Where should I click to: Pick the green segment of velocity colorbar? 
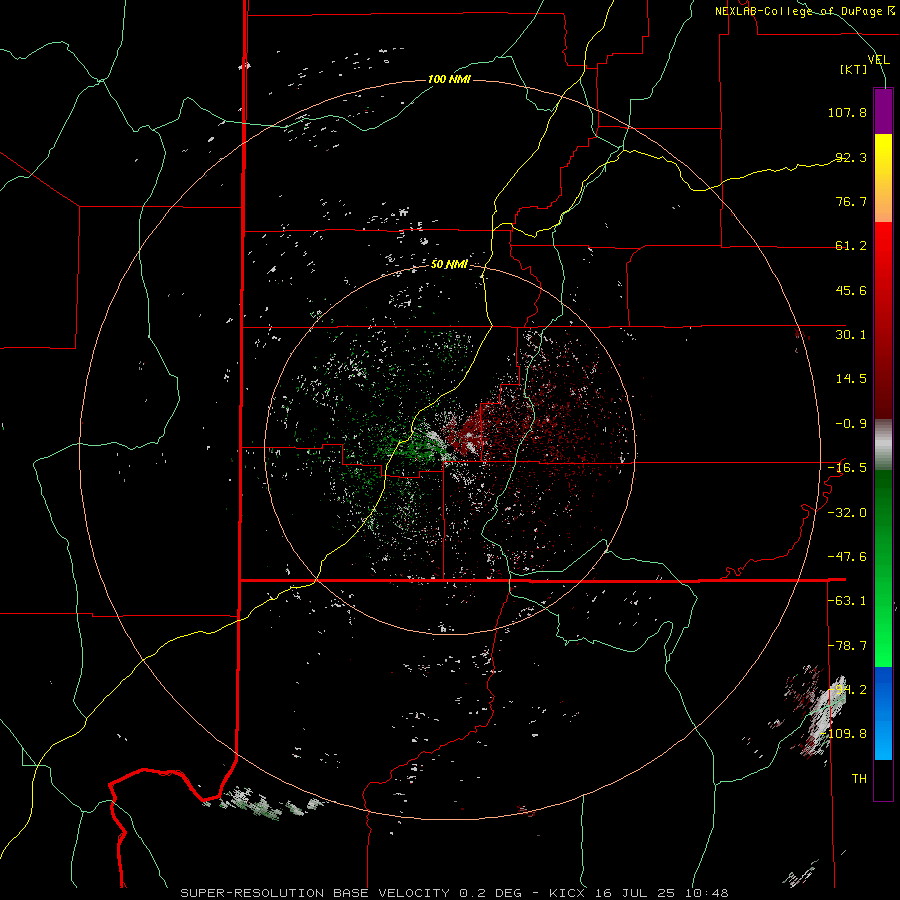point(883,568)
